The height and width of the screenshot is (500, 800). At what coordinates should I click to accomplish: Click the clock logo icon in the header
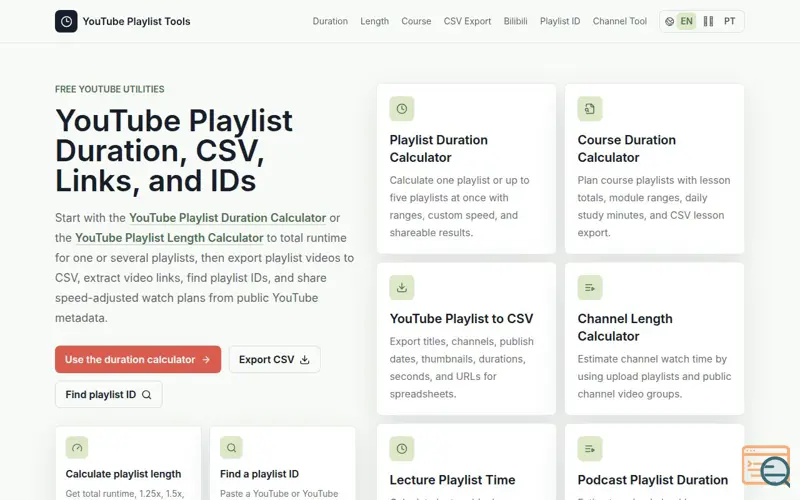point(66,21)
